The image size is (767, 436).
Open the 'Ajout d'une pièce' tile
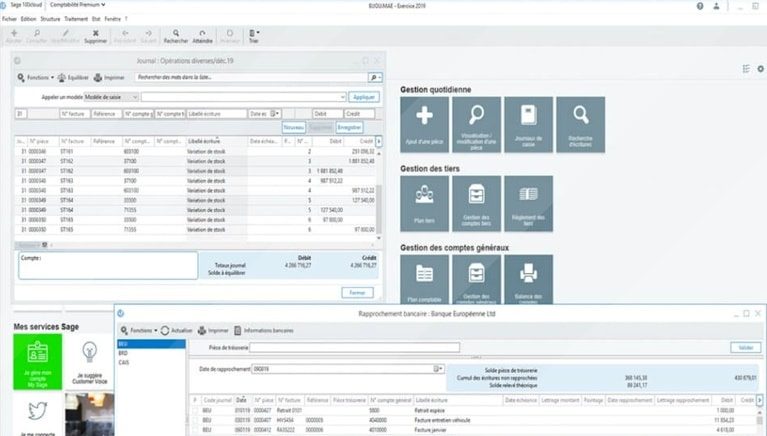[424, 124]
